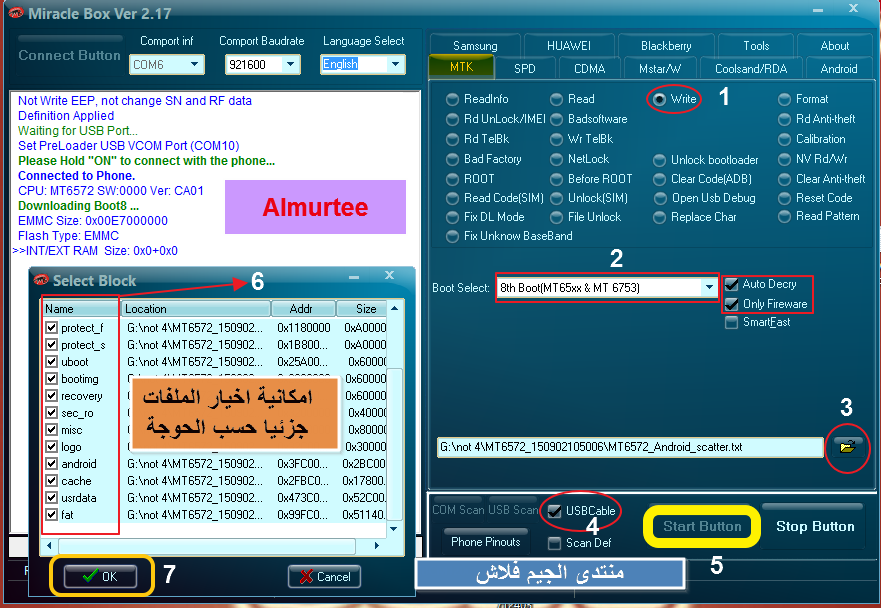Click the scatter file path field
Screen dimensions: 881x608
click(x=630, y=447)
